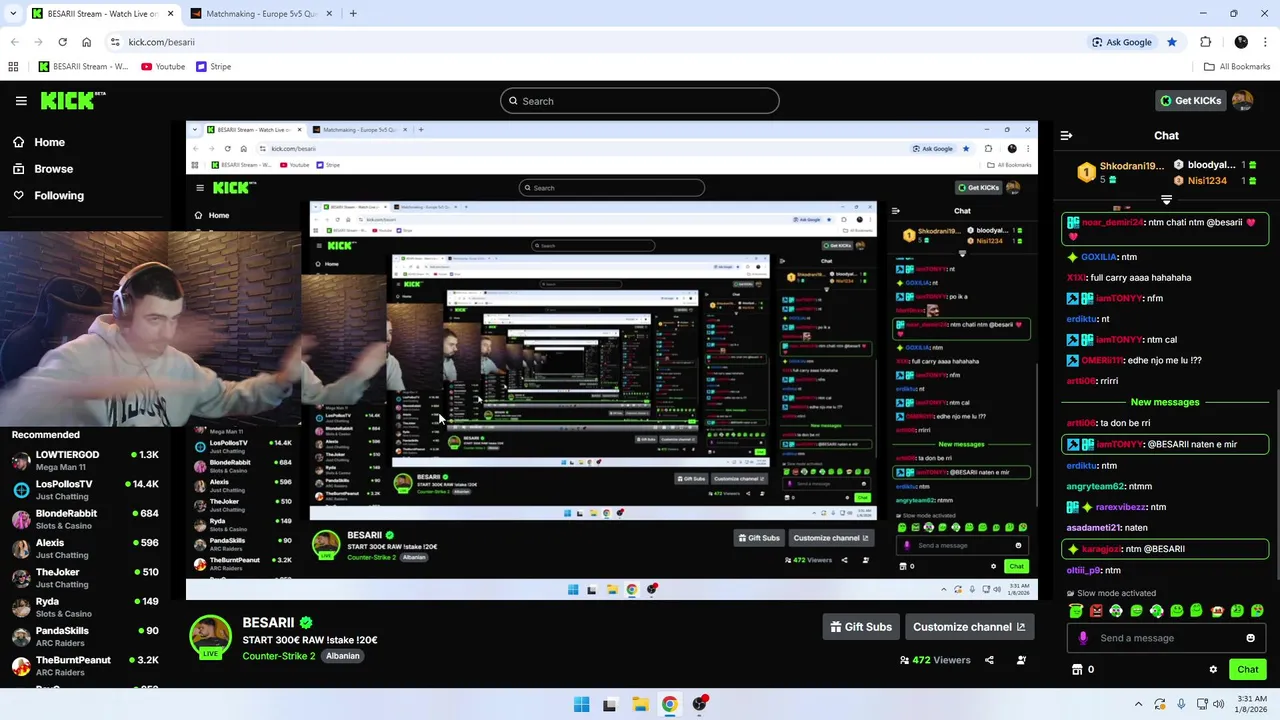Screen dimensions: 1280x720
Task: Select the monkey face quick emote
Action: 1217,610
